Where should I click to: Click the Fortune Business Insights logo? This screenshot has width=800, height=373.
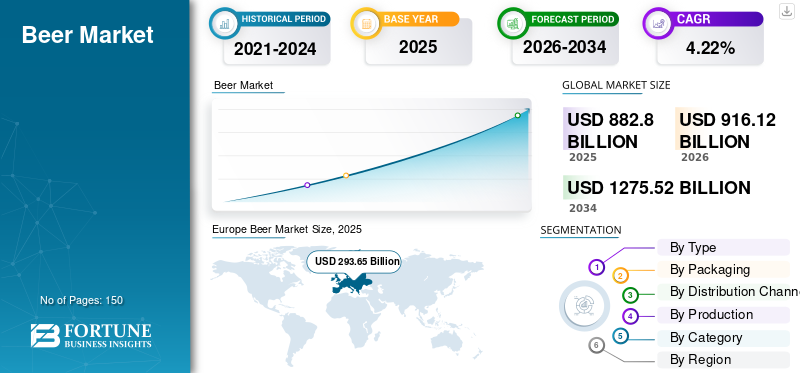(91, 336)
